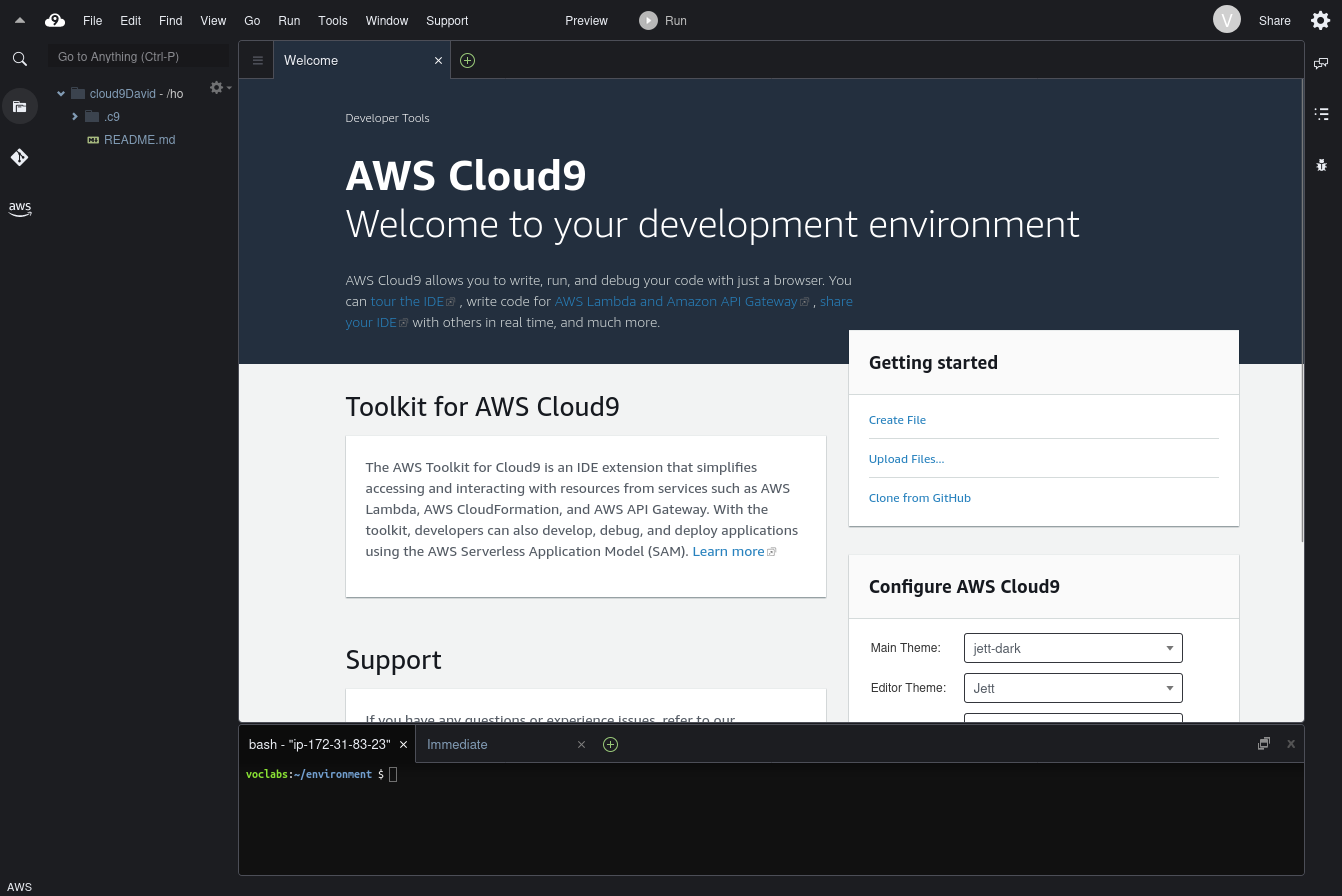This screenshot has width=1342, height=896.
Task: Open the Run menu
Action: 289,20
